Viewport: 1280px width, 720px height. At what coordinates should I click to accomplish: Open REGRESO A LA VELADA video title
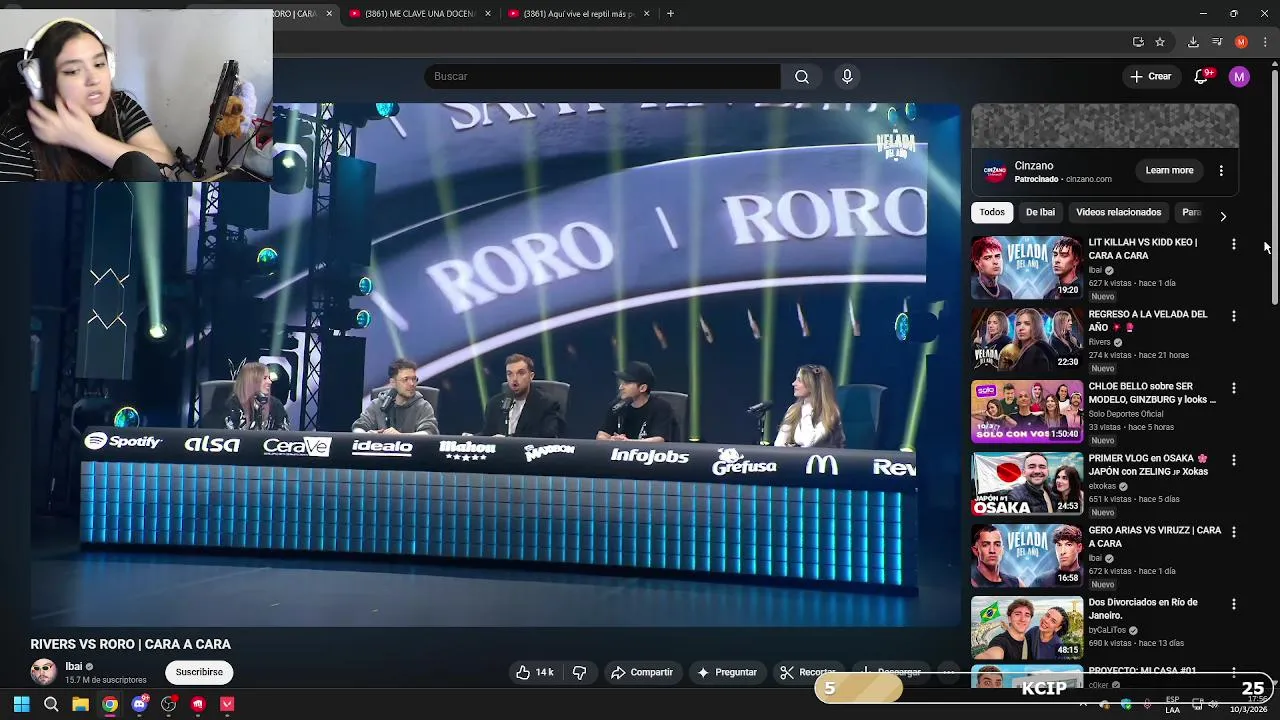[x=1148, y=321]
